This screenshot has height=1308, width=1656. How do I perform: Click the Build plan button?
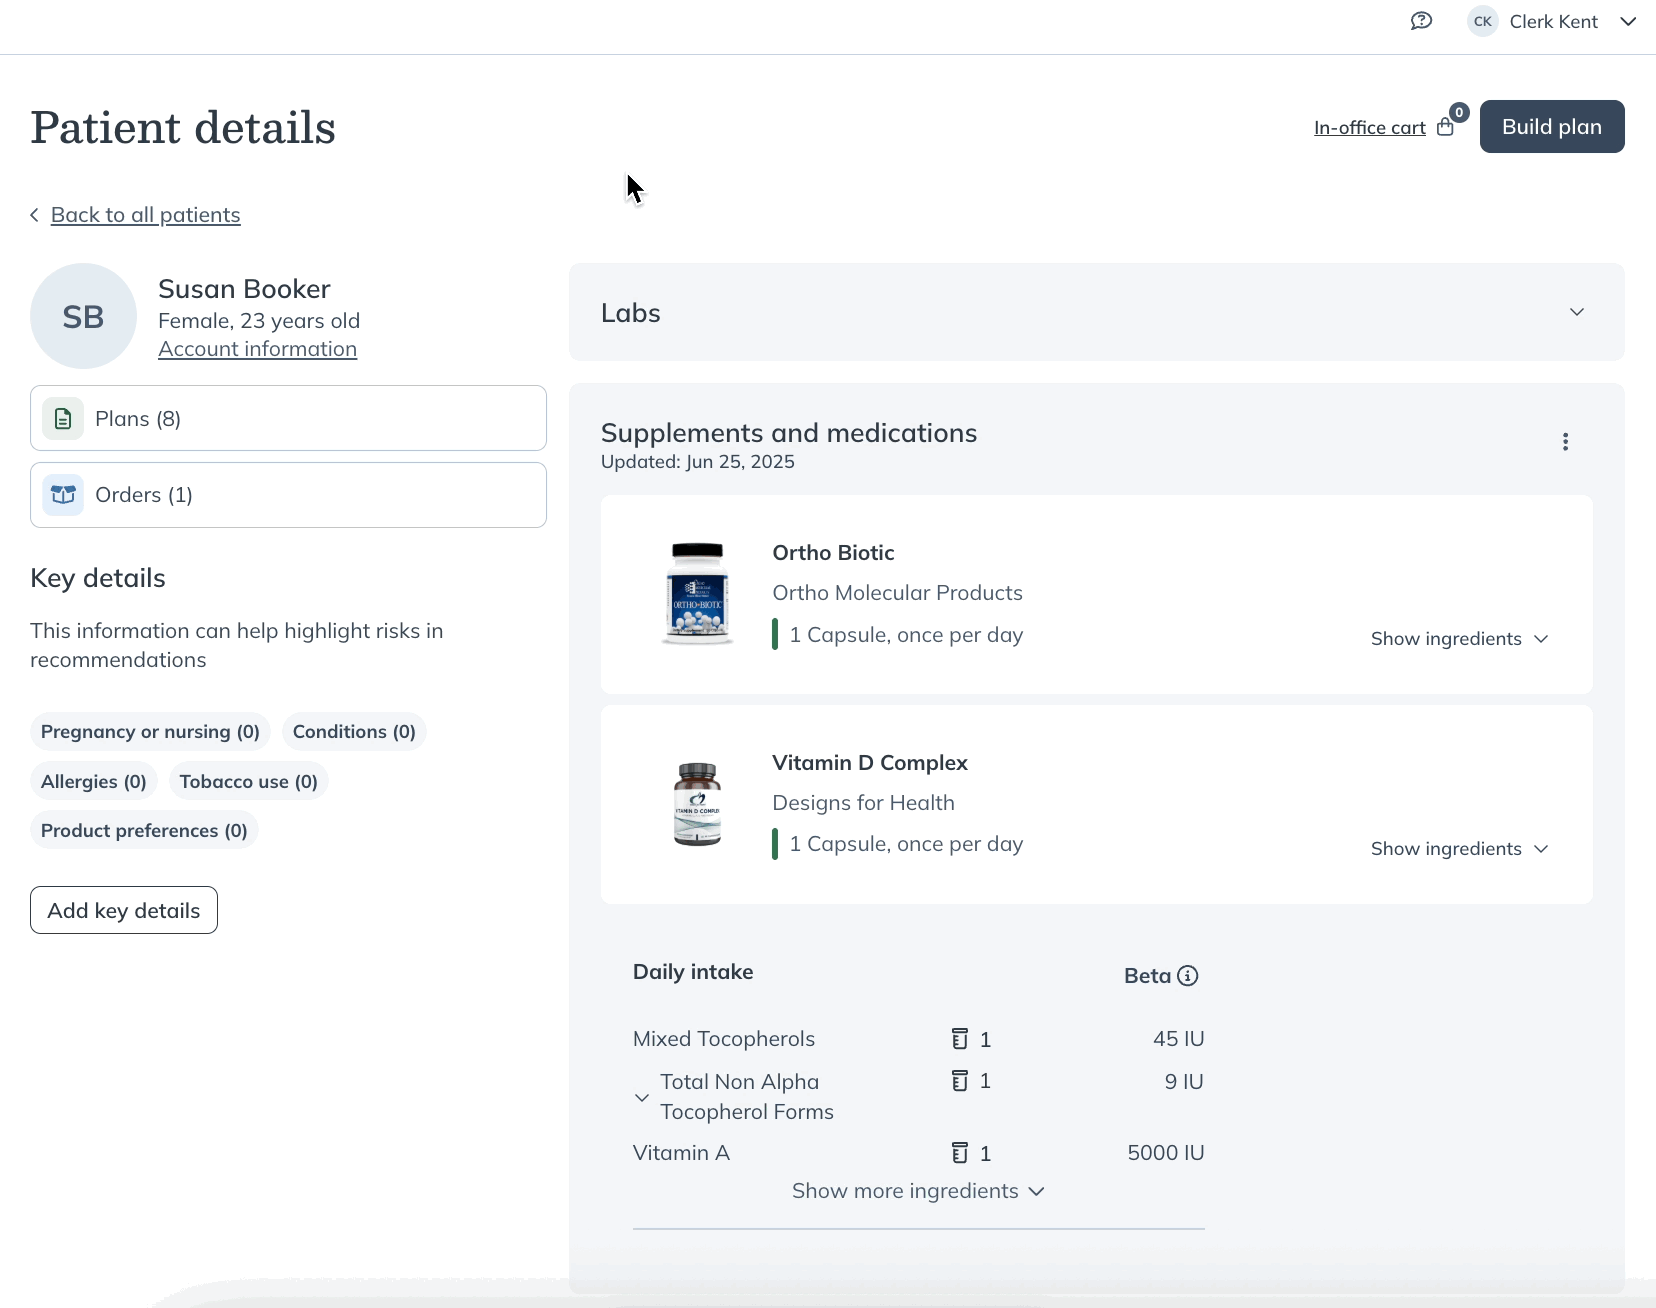pyautogui.click(x=1552, y=127)
